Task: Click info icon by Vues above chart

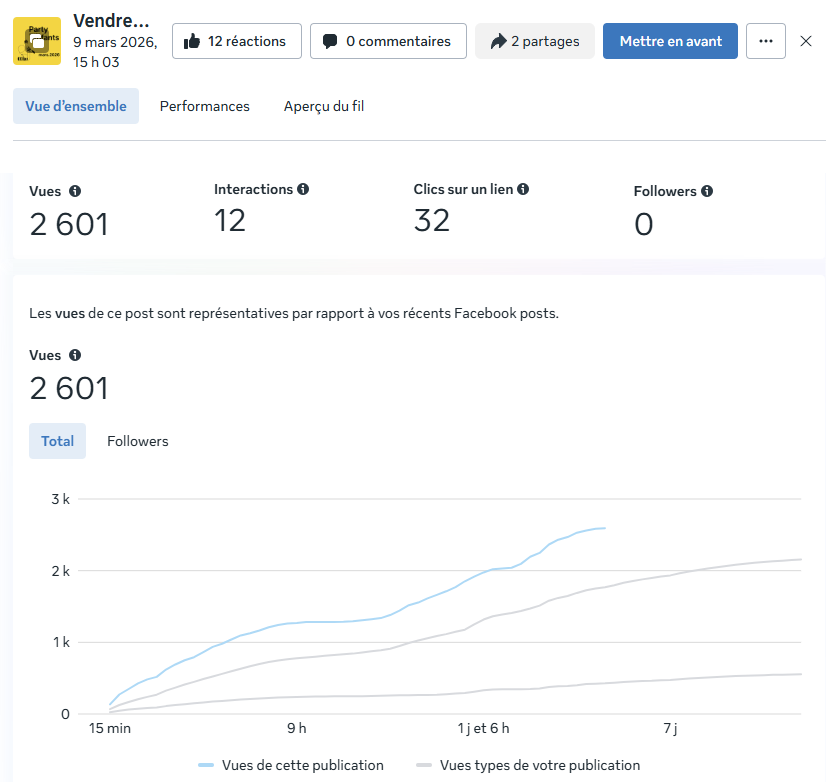Action: pyautogui.click(x=75, y=355)
